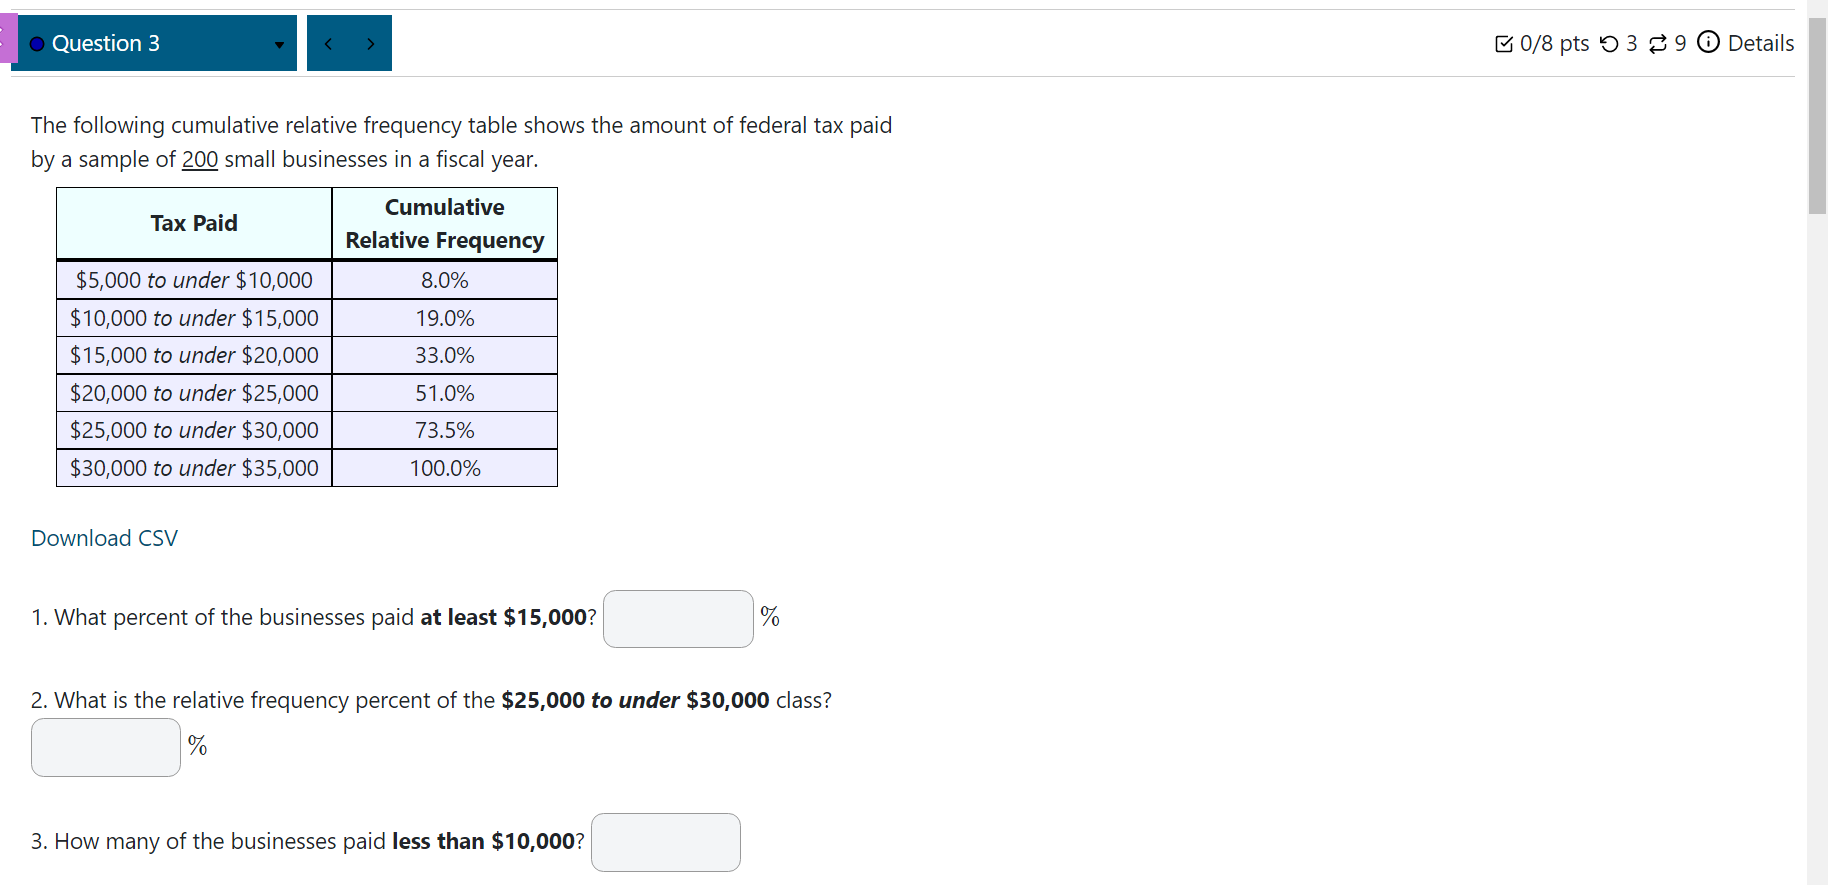1828x885 pixels.
Task: Select the left-arrow previous question icon
Action: point(327,43)
